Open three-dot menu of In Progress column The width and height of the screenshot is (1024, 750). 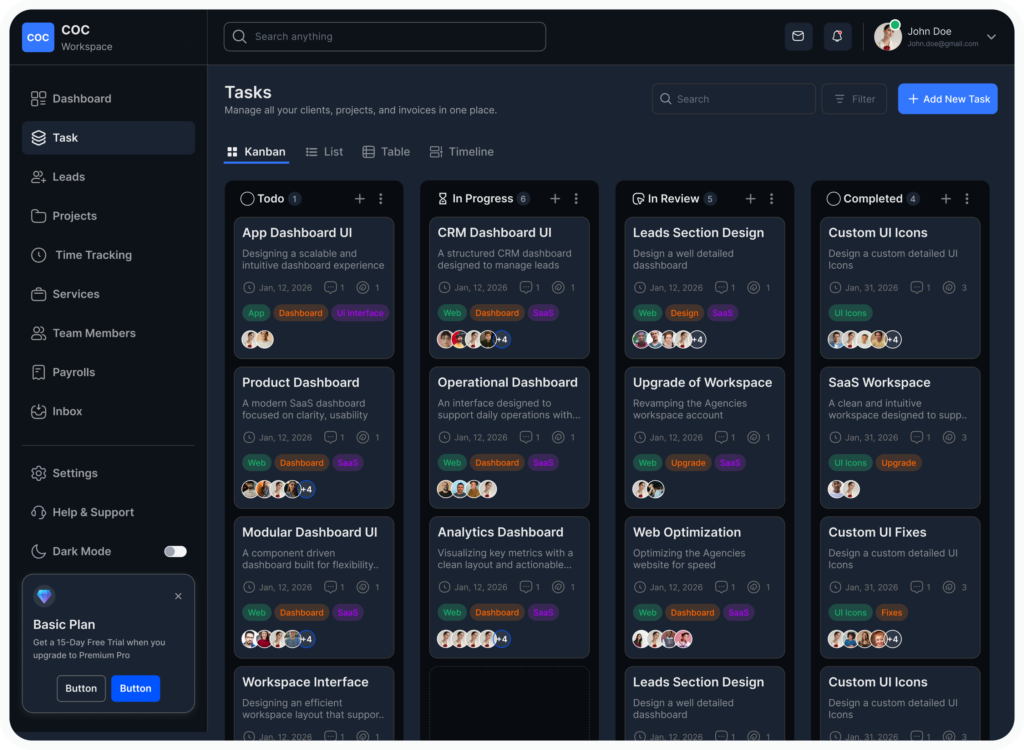coord(576,199)
